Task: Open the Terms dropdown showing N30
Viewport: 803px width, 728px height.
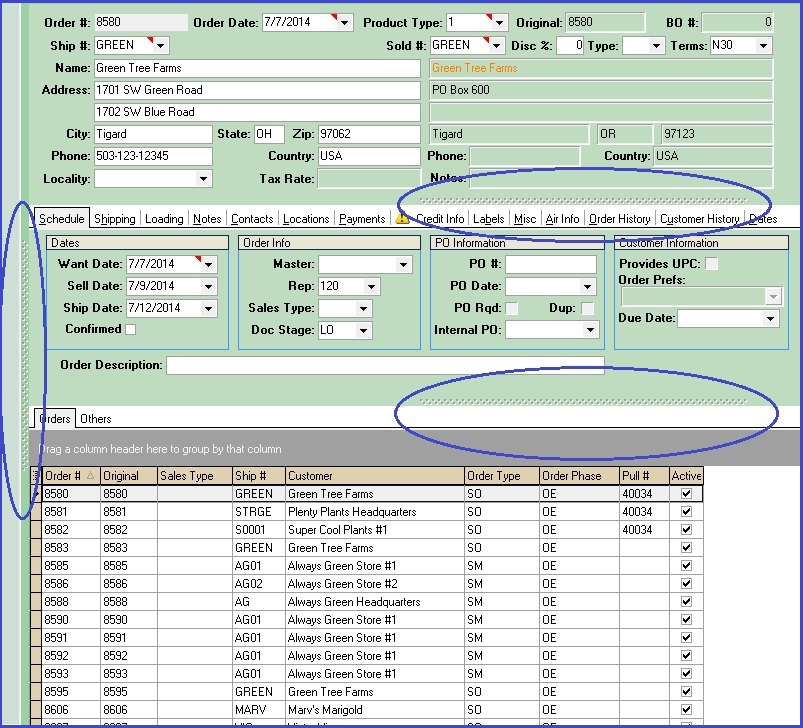Action: pyautogui.click(x=763, y=46)
